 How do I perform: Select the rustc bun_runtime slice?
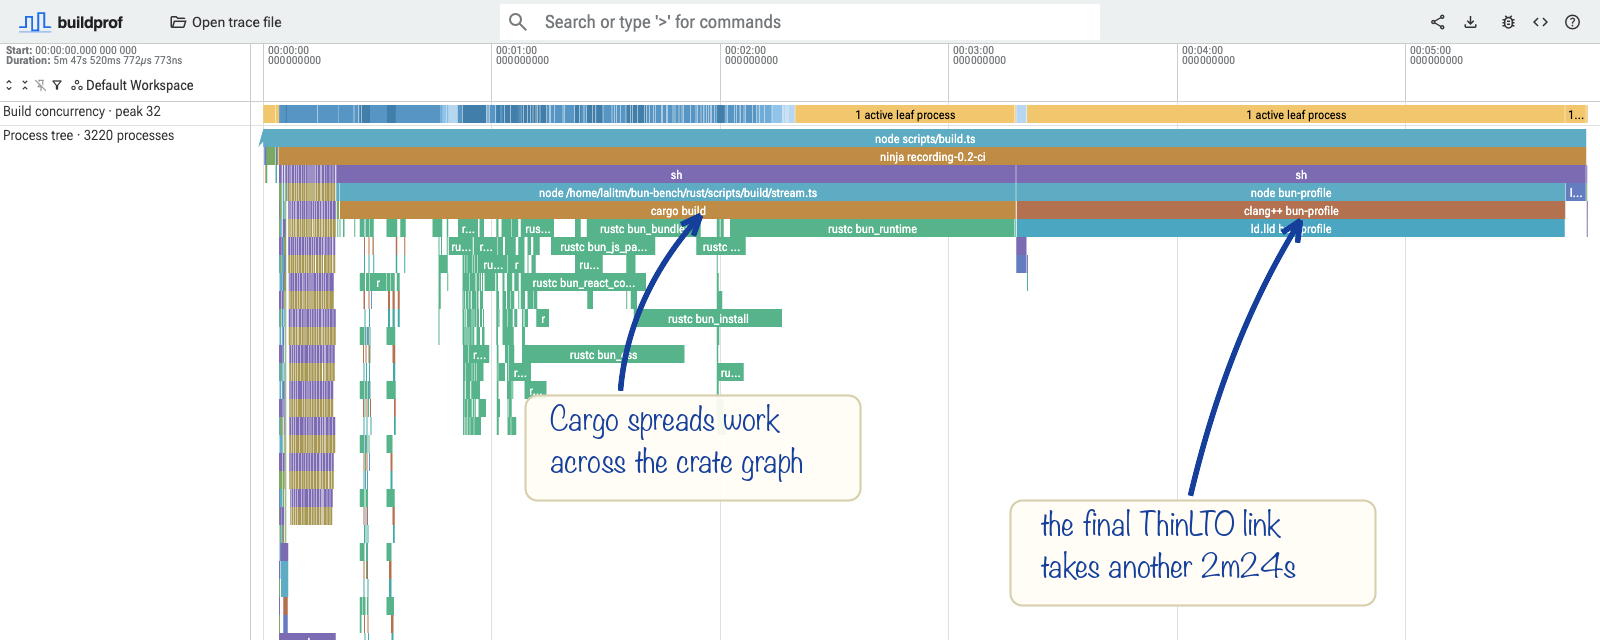point(872,229)
